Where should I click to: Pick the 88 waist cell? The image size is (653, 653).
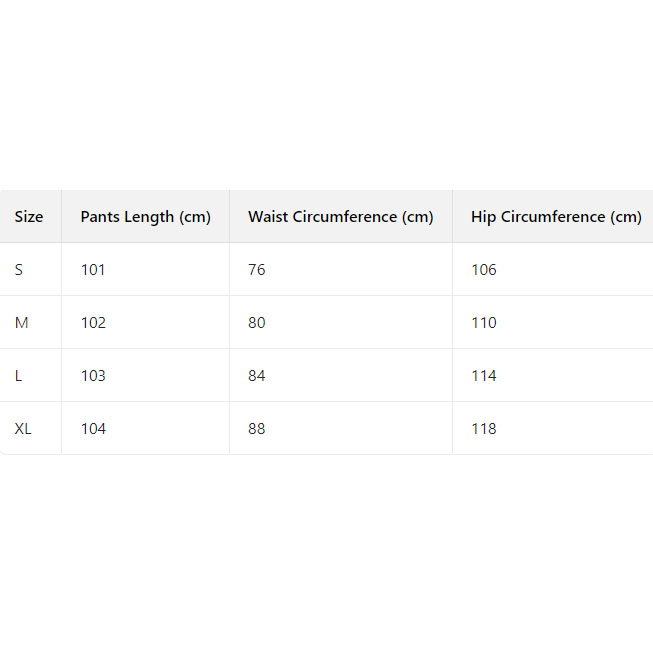[257, 429]
